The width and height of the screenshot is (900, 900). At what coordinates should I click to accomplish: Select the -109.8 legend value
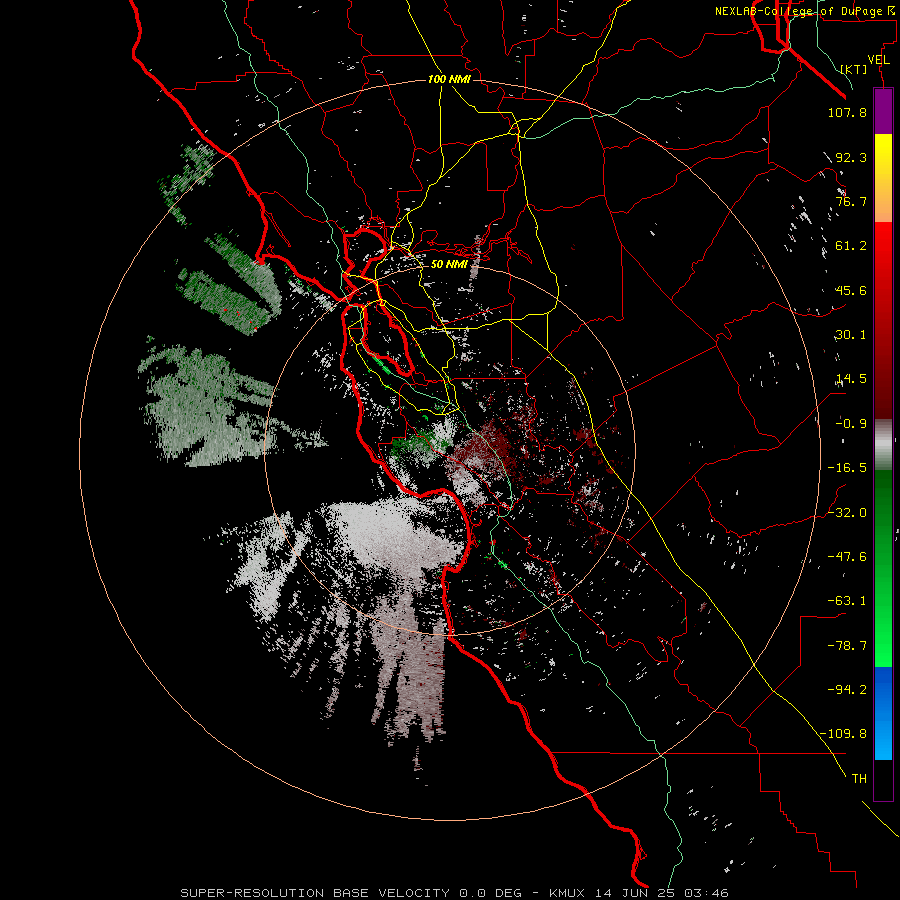point(843,734)
